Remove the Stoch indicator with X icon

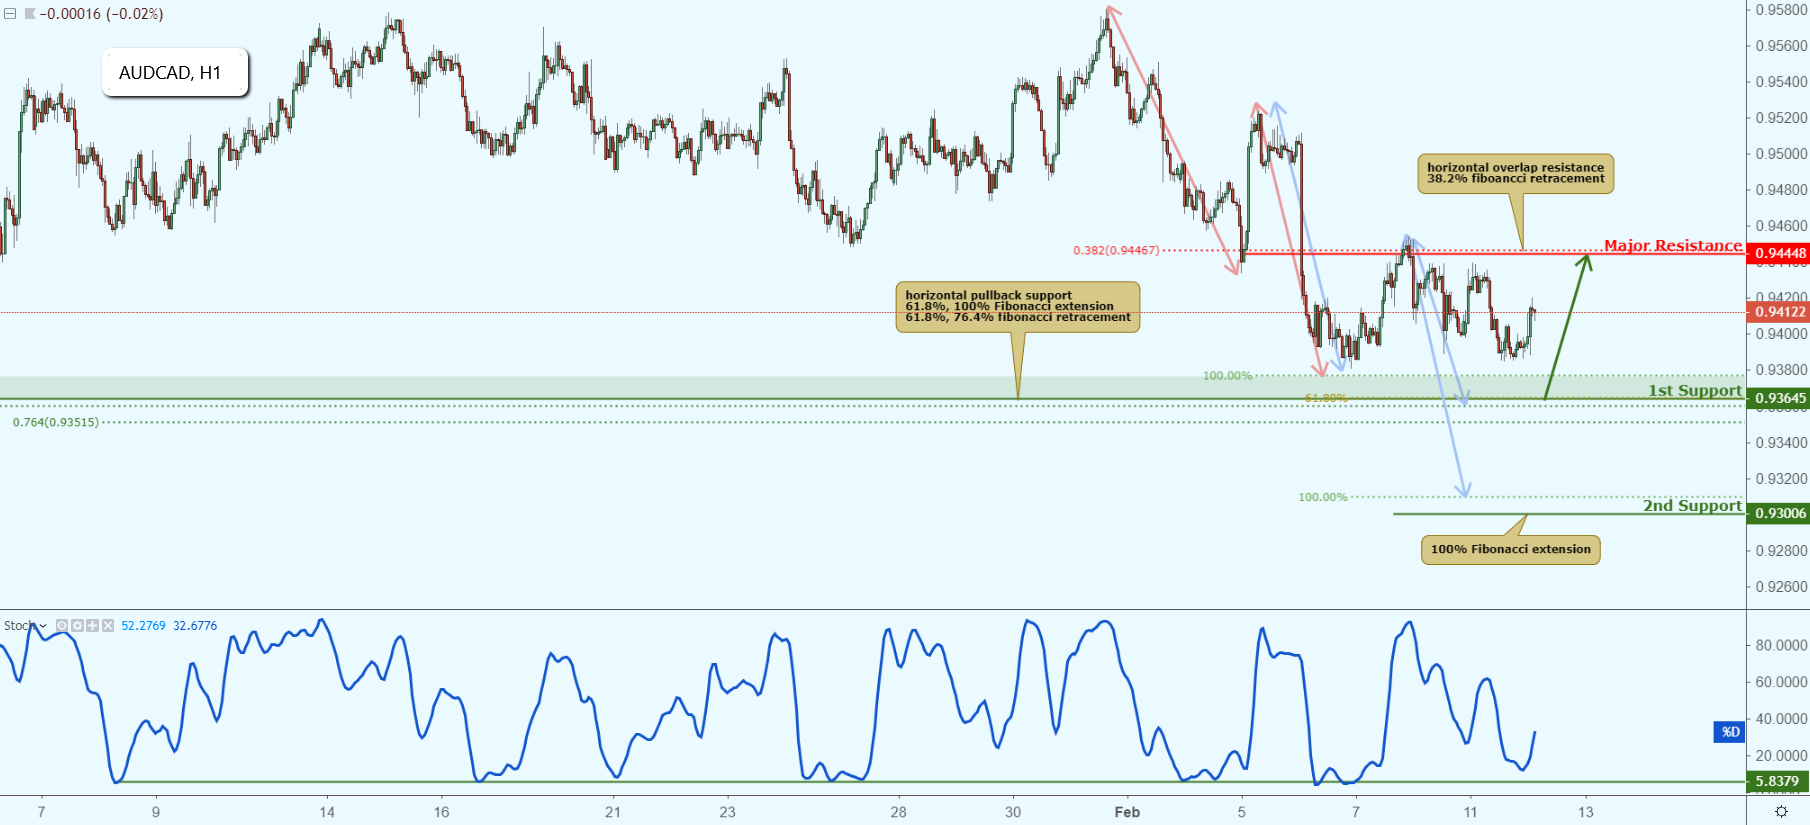click(107, 626)
